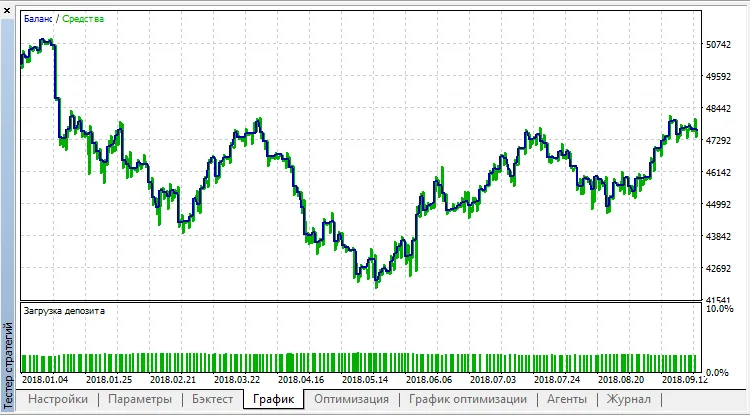Click the Средства legend label
Image resolution: width=750 pixels, height=416 pixels.
(x=83, y=19)
